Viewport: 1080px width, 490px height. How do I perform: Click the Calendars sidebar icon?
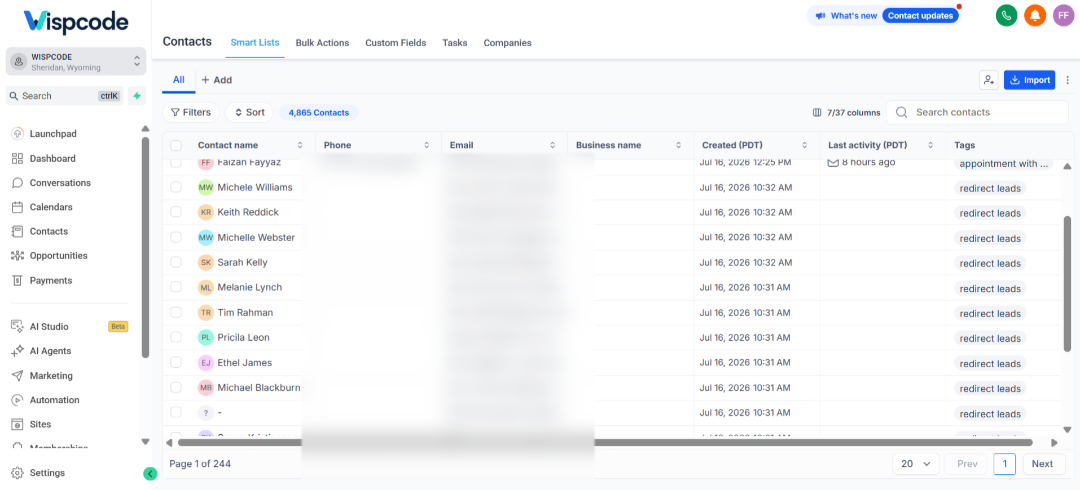tap(18, 207)
